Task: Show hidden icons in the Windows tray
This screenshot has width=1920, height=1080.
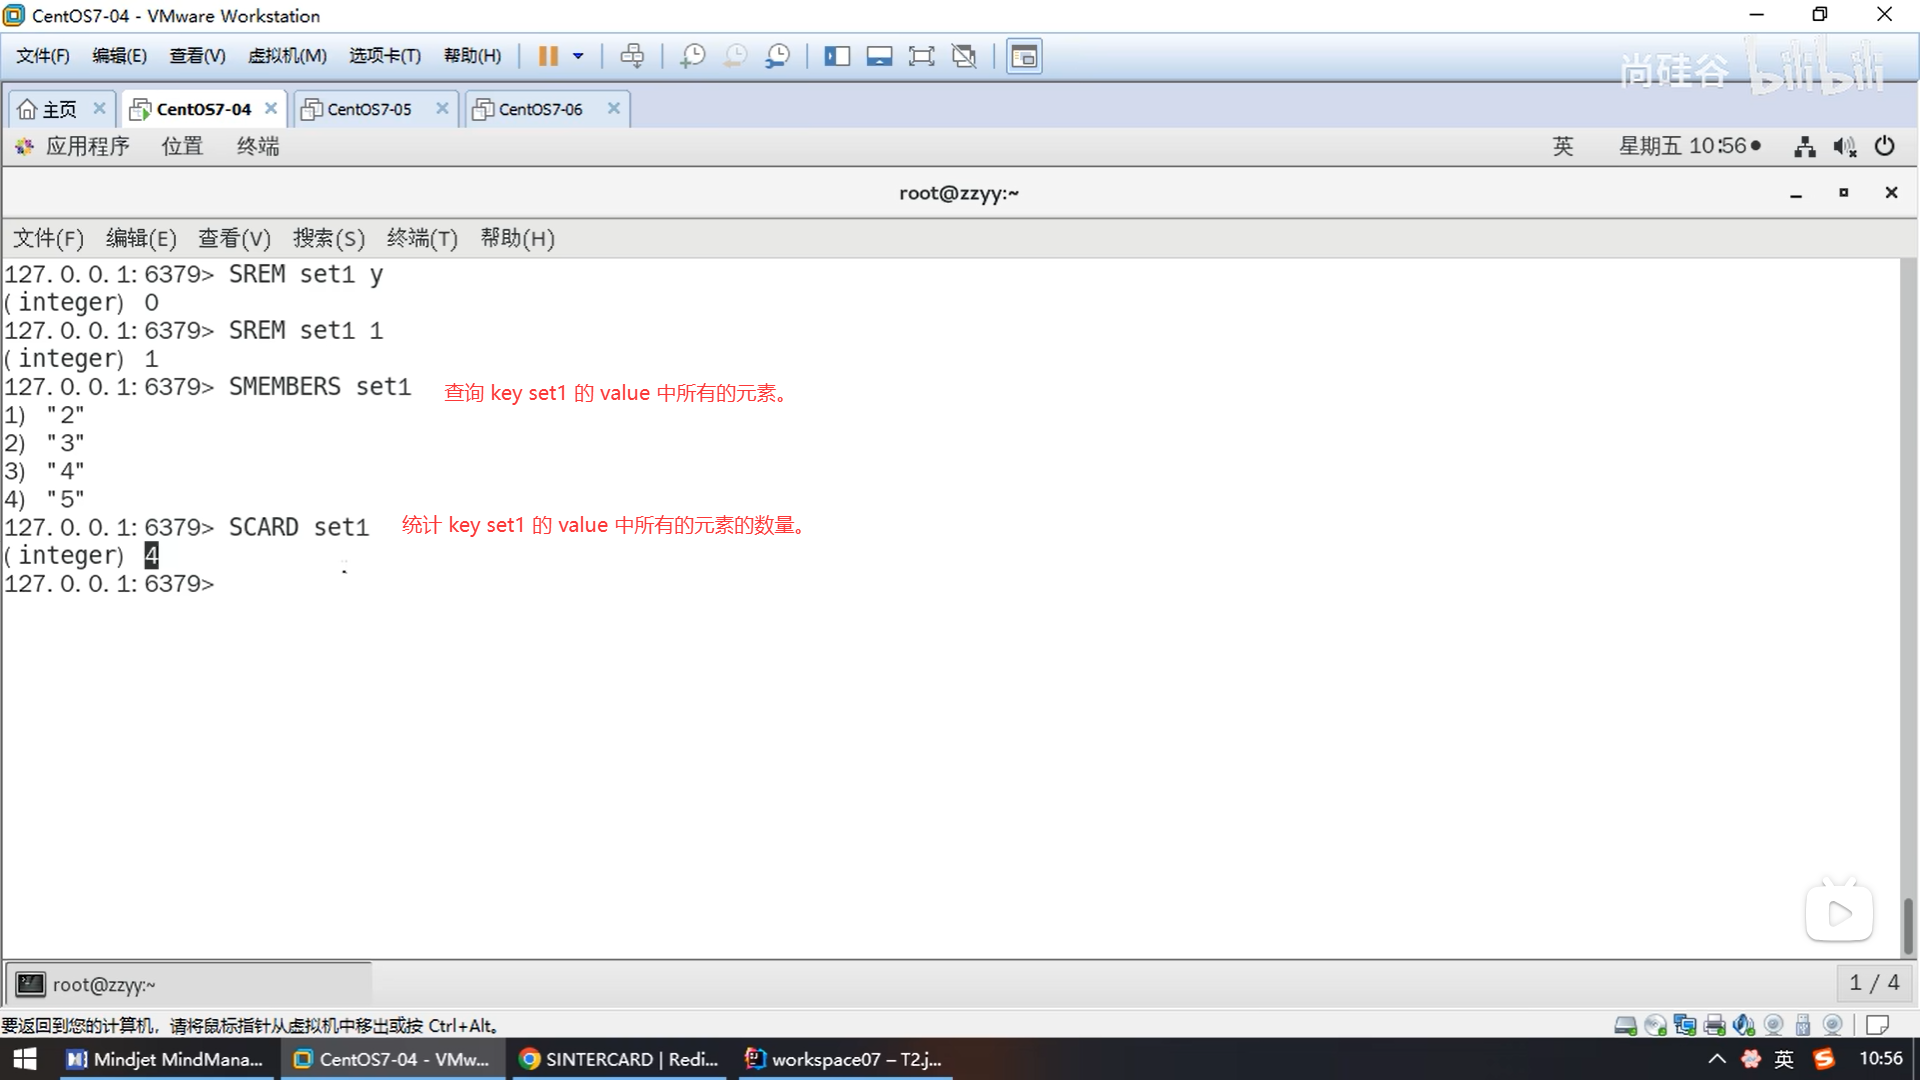Action: point(1717,1059)
